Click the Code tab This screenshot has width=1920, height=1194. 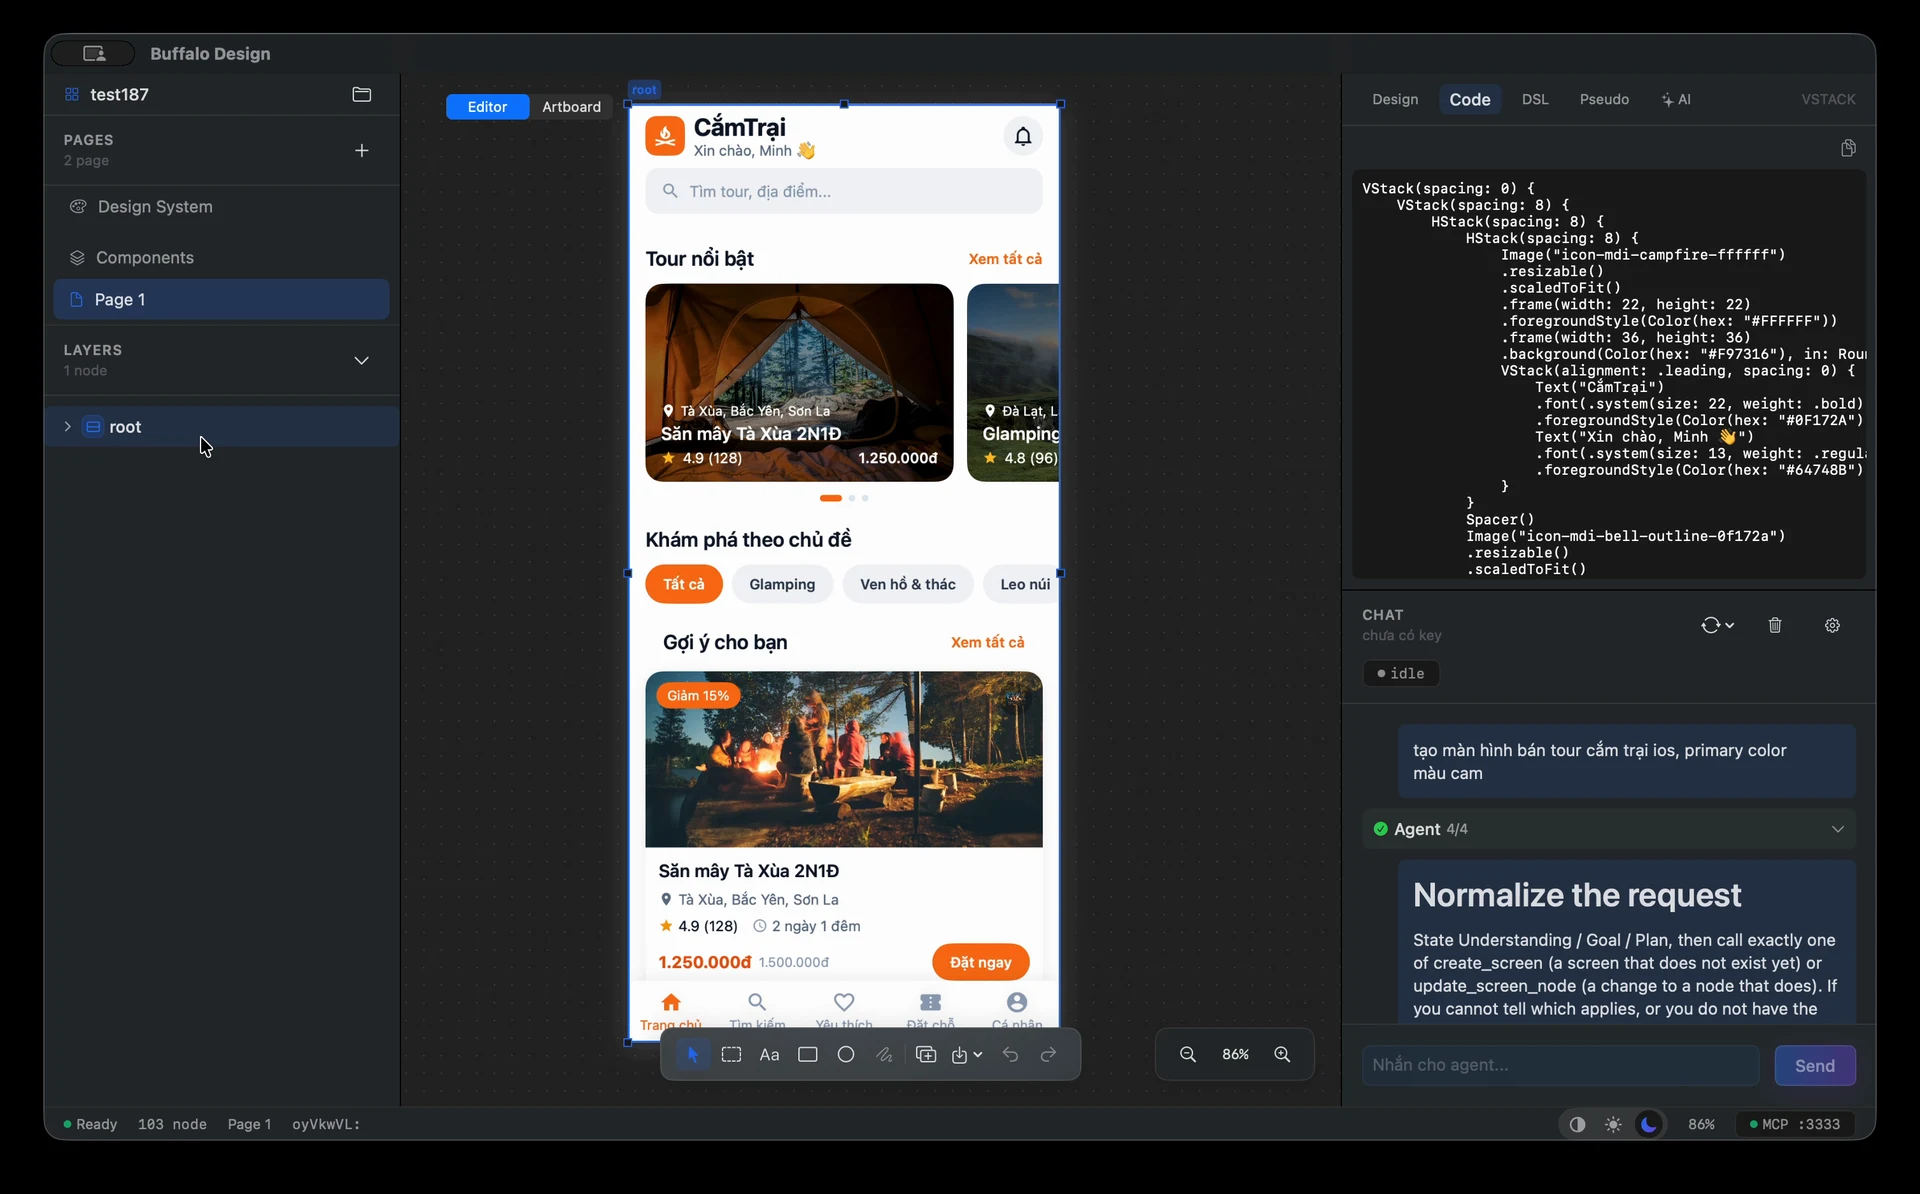tap(1470, 99)
